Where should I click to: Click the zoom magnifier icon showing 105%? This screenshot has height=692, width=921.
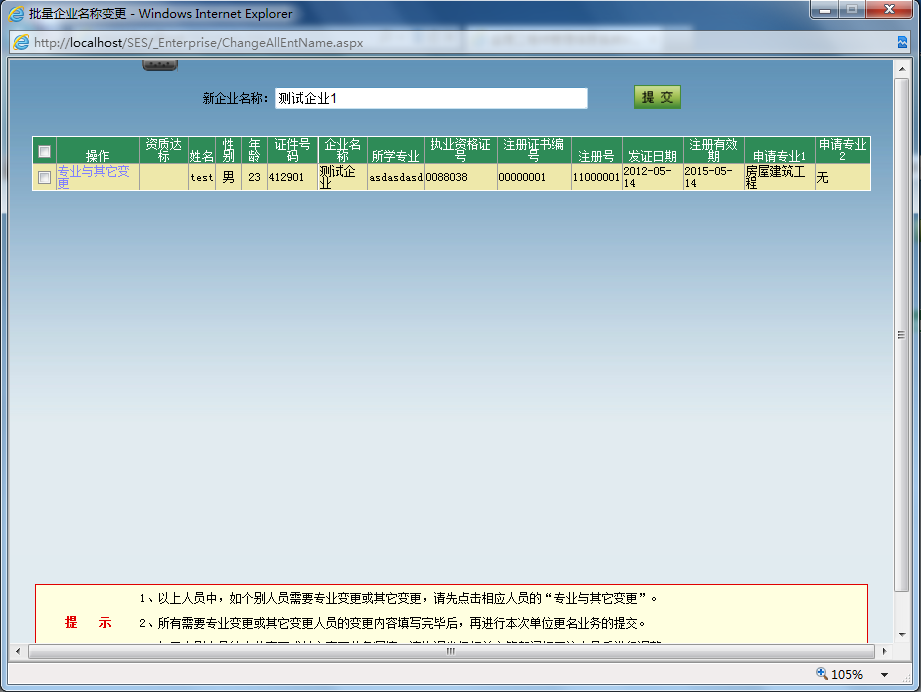822,674
